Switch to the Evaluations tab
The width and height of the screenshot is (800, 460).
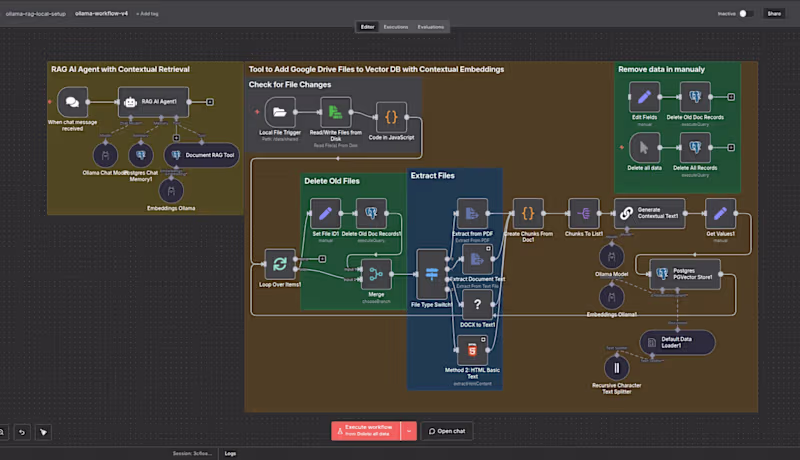tap(431, 27)
